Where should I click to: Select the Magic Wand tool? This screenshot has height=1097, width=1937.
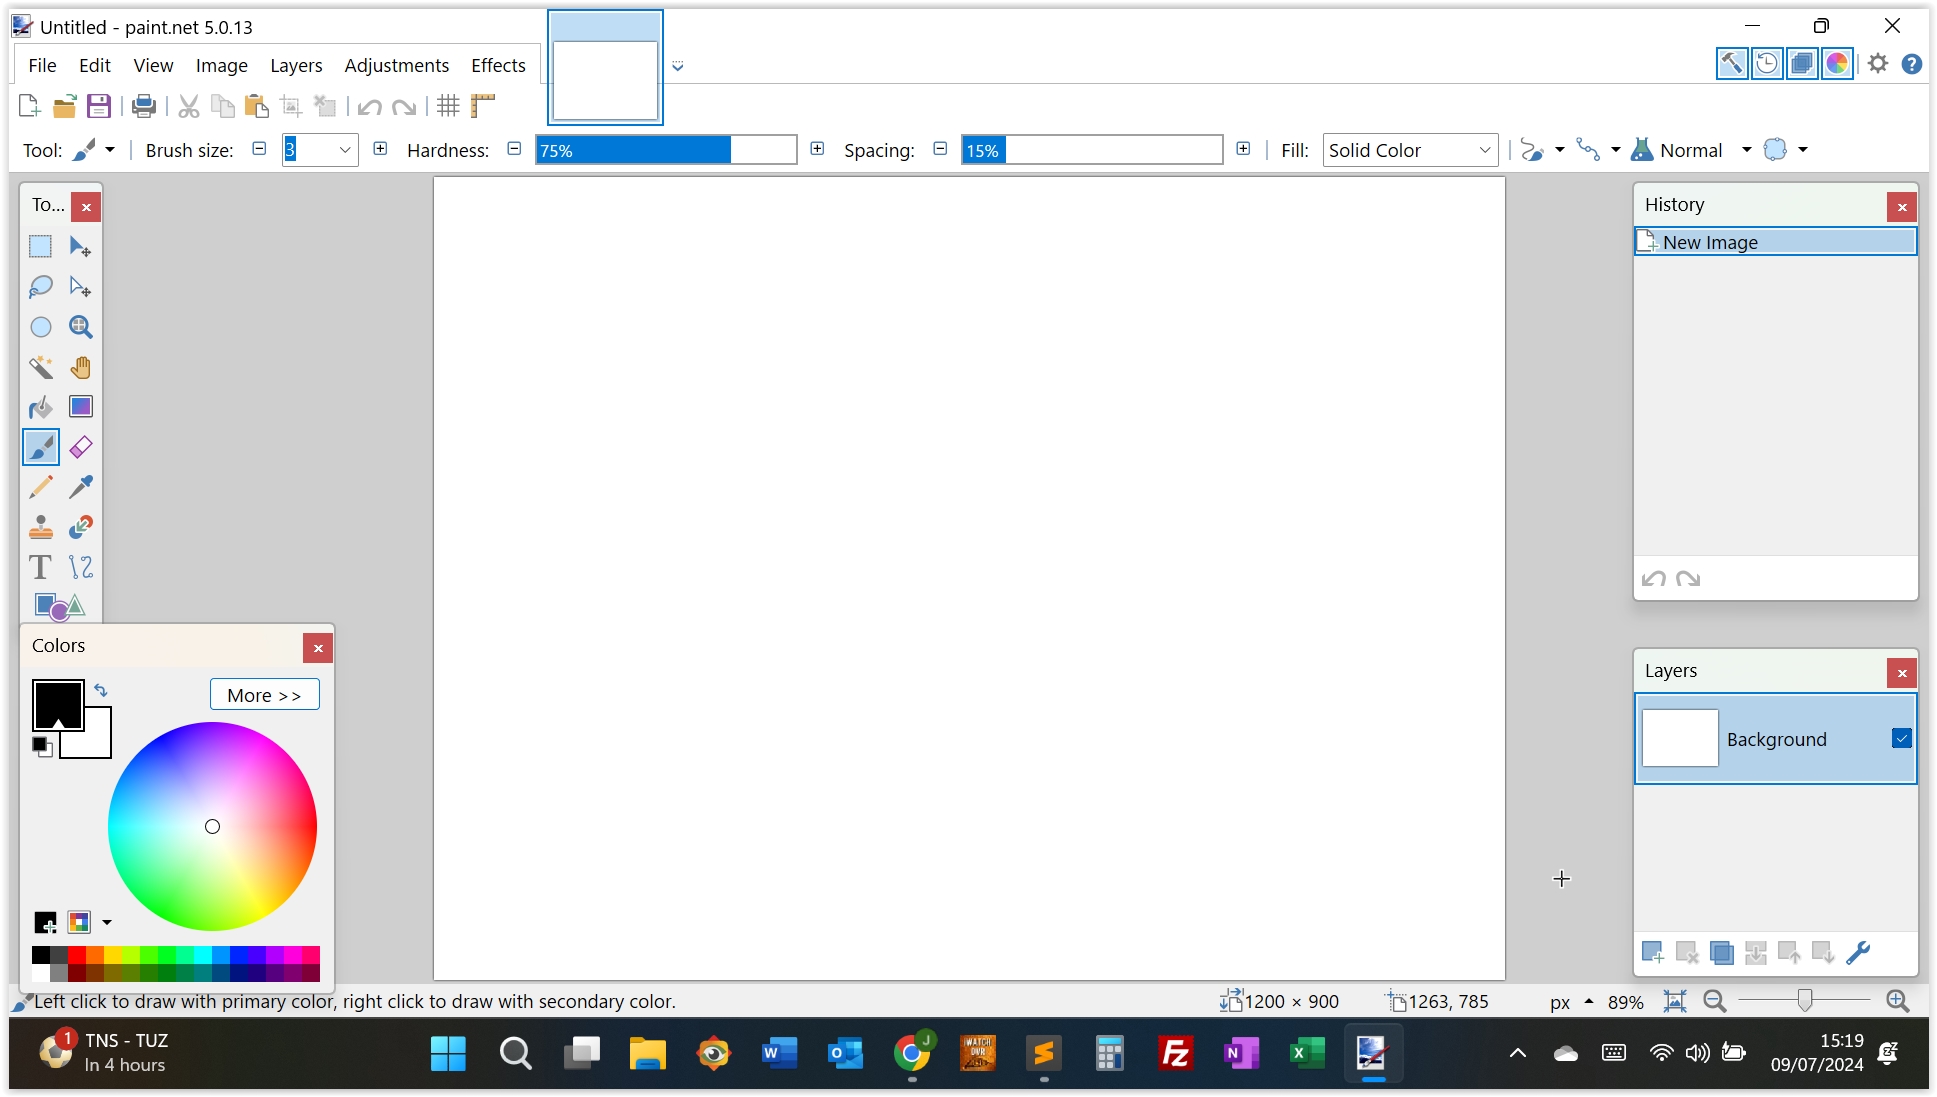point(41,368)
